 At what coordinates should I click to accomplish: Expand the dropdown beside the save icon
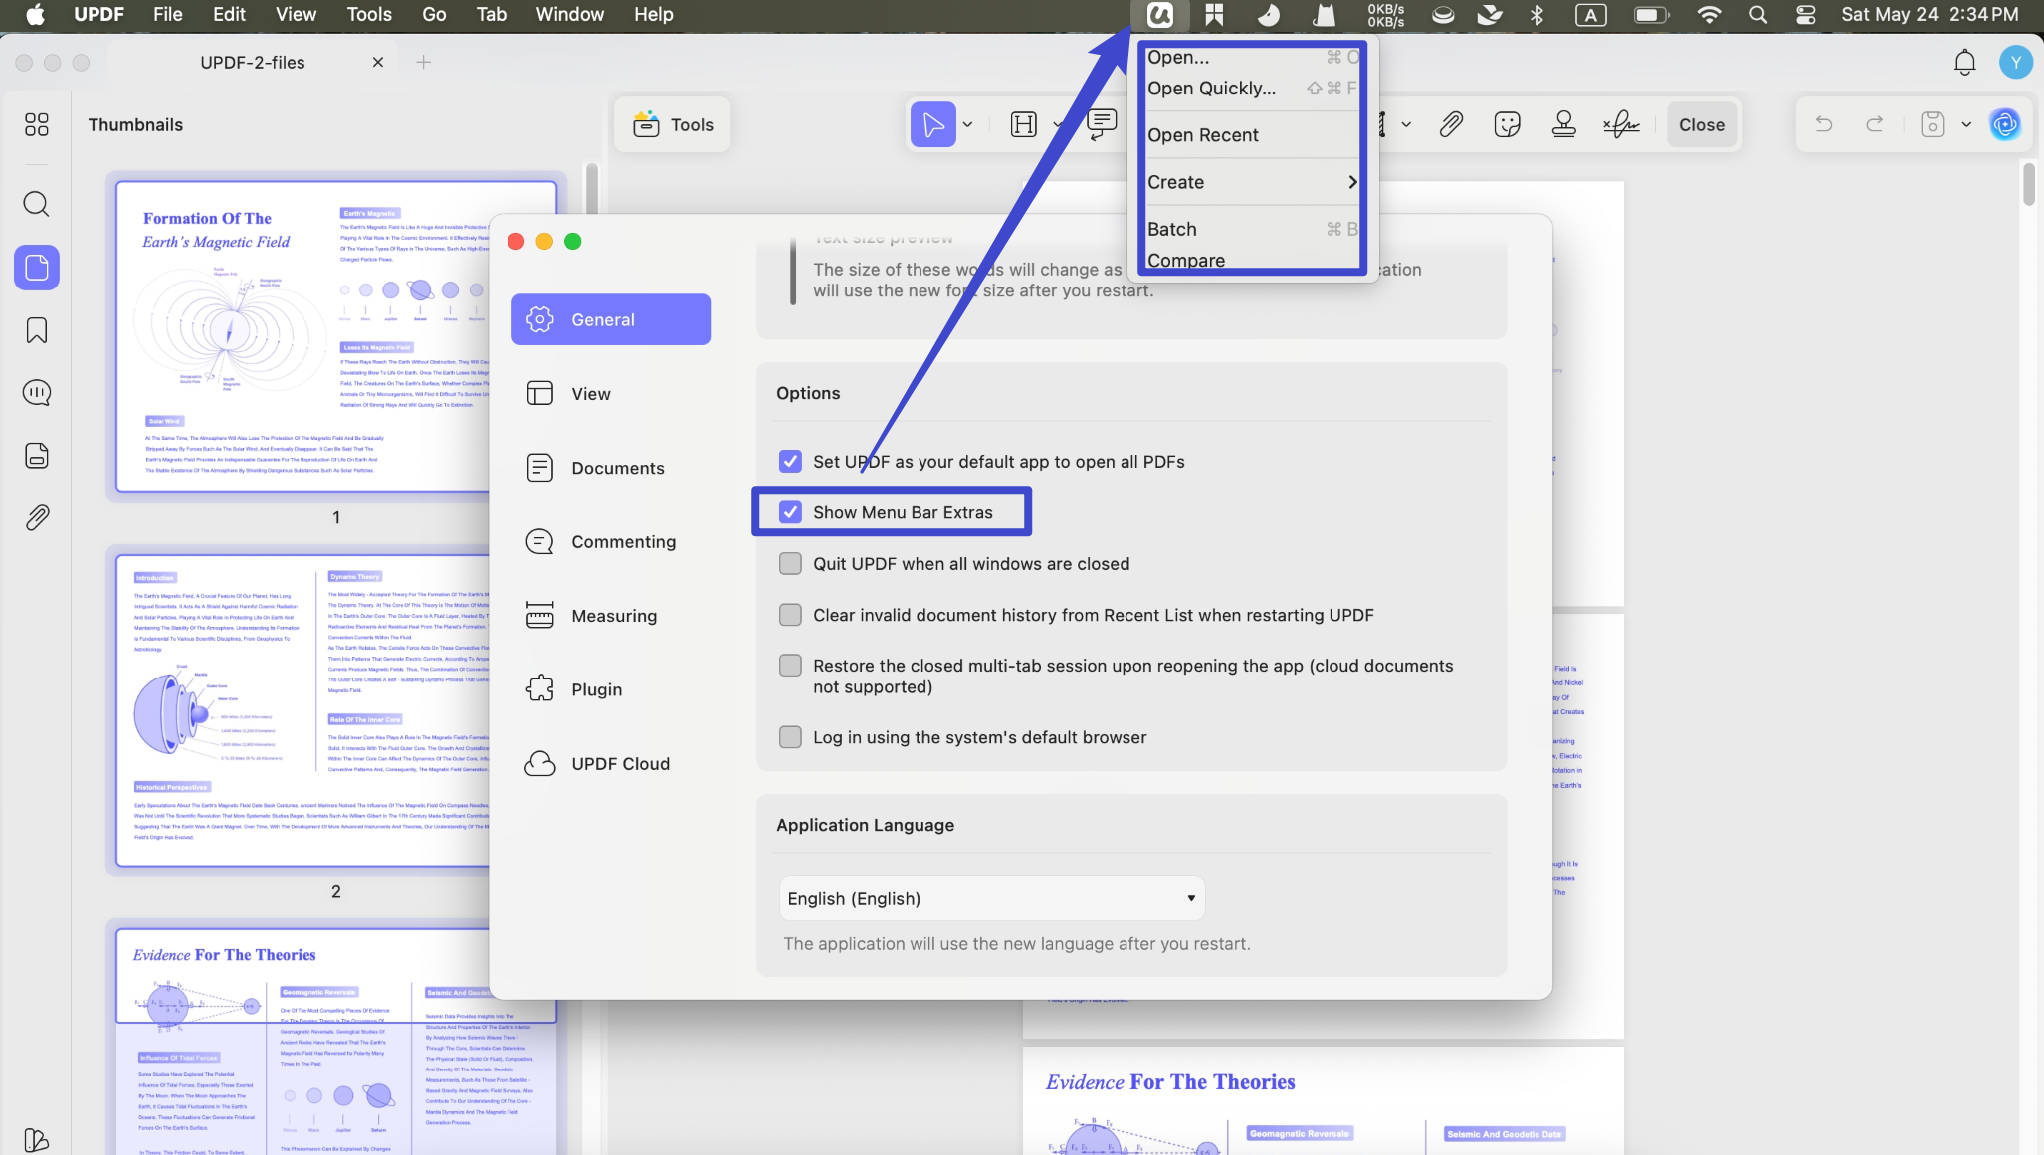1966,125
